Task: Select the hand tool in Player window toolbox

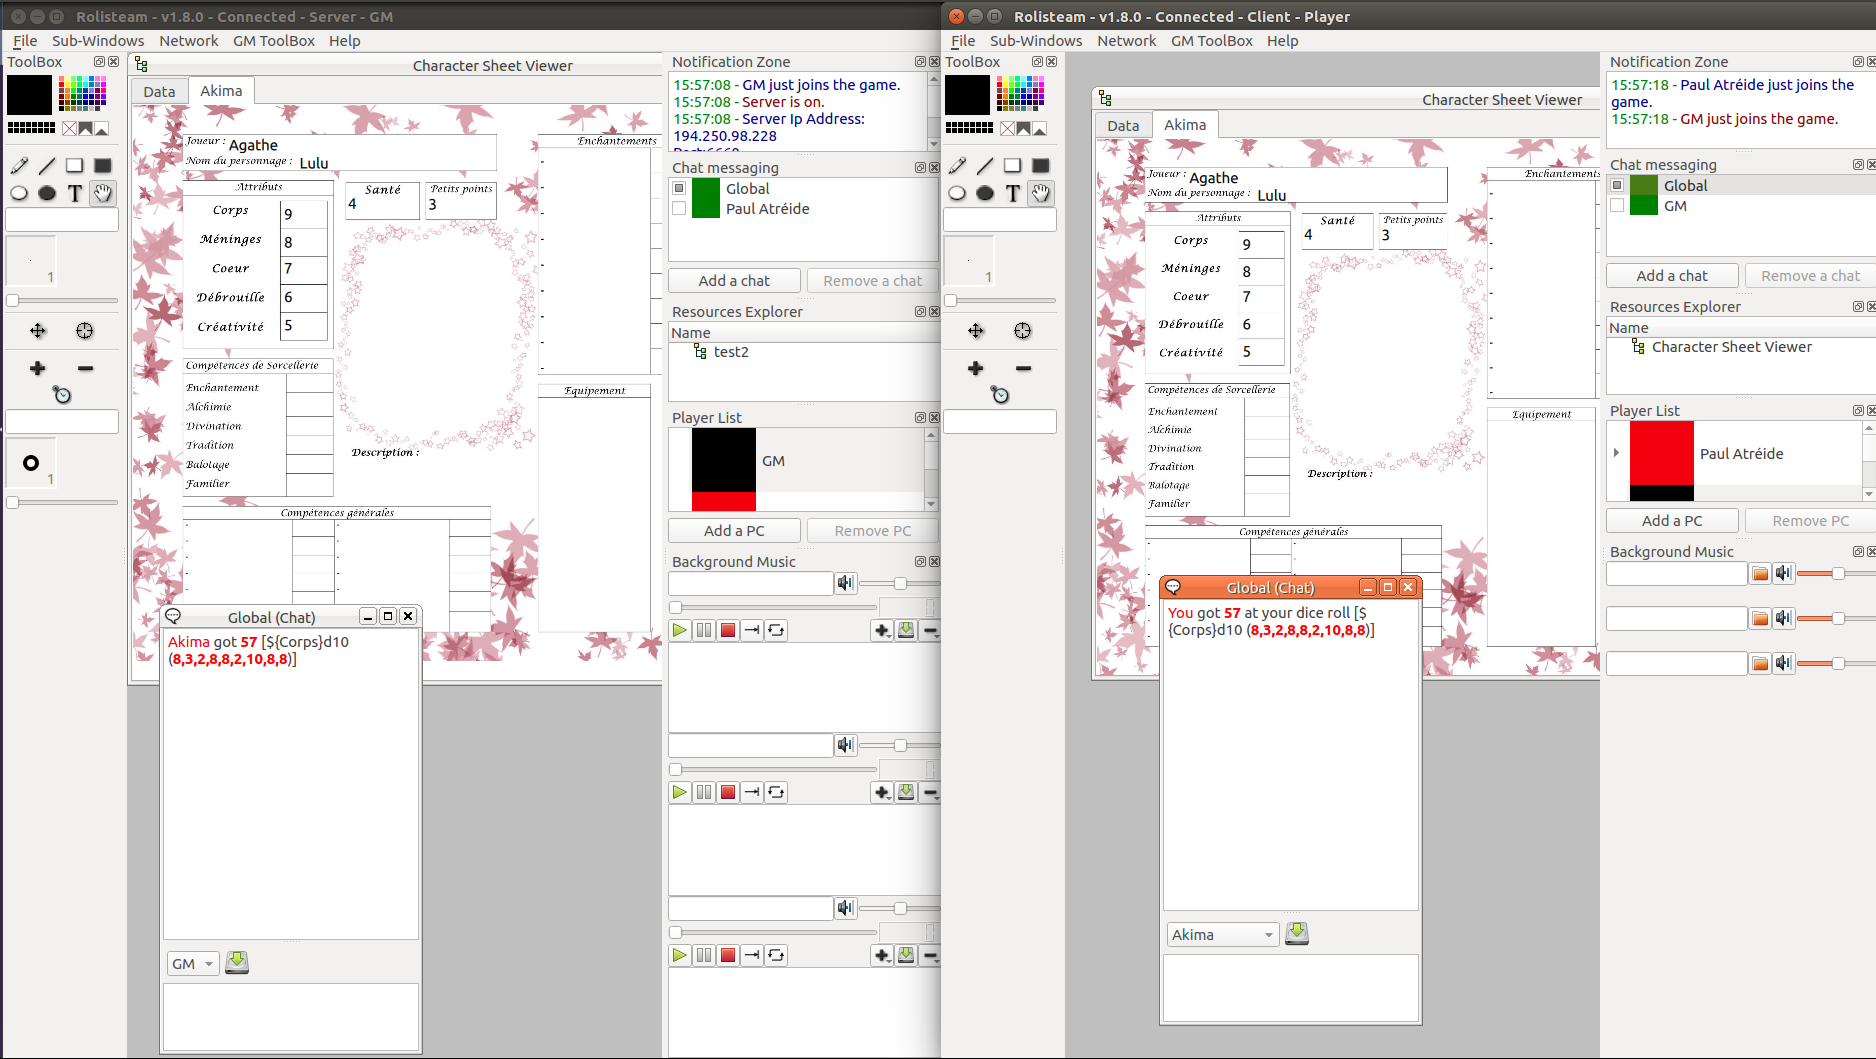Action: (1041, 193)
